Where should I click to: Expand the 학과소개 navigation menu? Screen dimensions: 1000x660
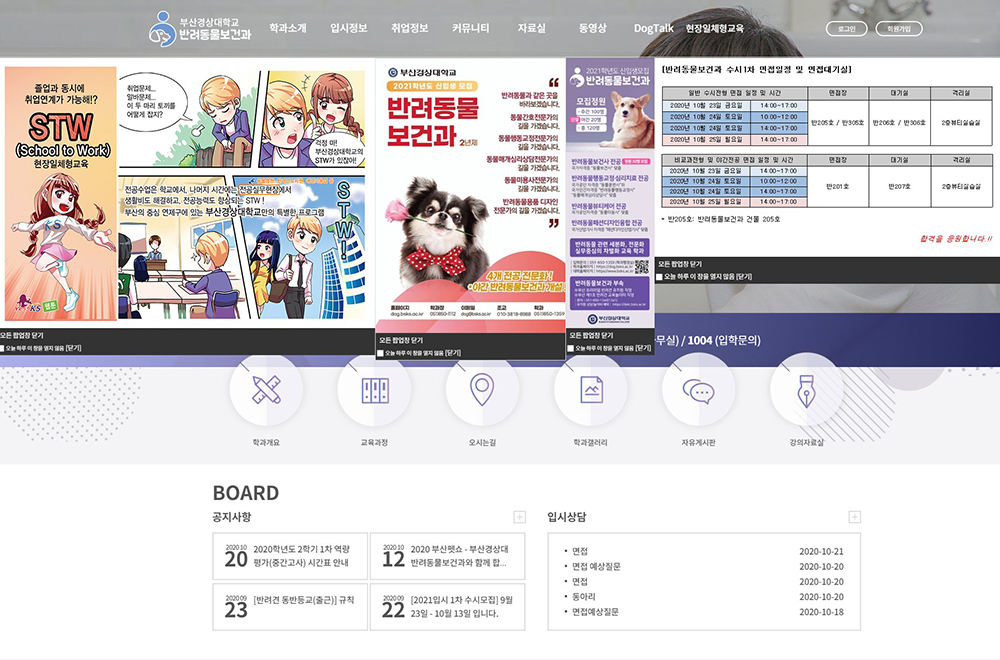coord(288,28)
